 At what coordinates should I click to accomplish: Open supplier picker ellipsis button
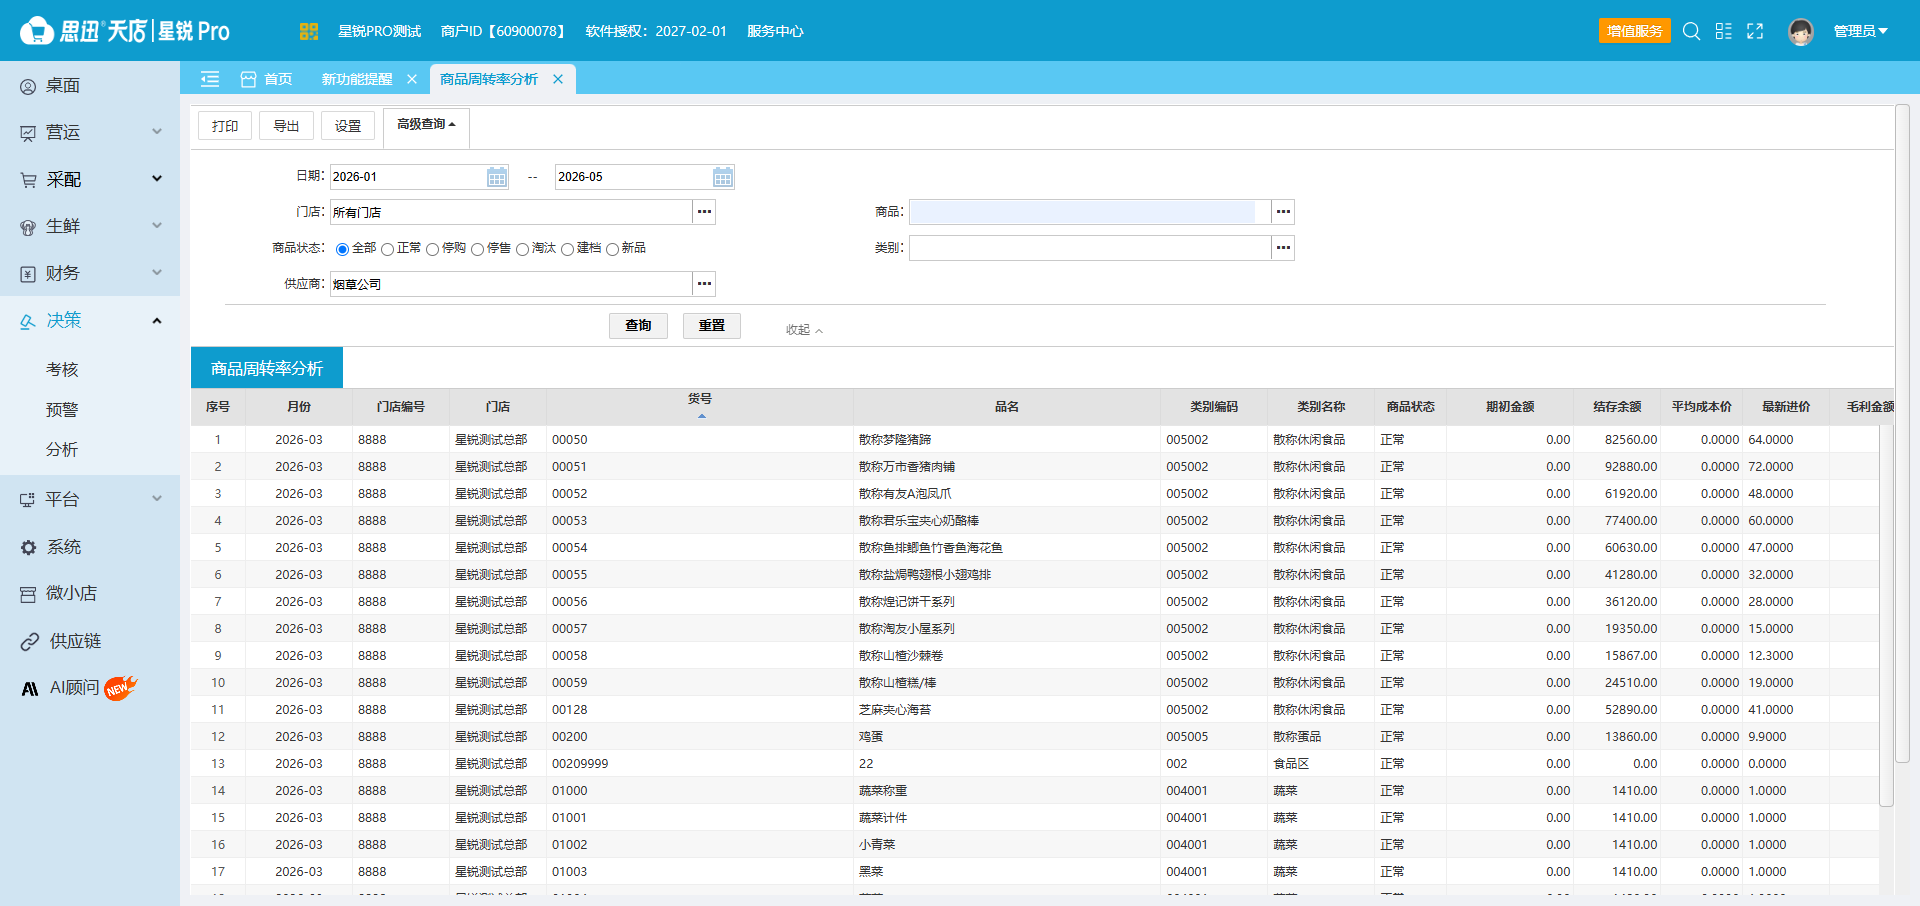pyautogui.click(x=705, y=284)
